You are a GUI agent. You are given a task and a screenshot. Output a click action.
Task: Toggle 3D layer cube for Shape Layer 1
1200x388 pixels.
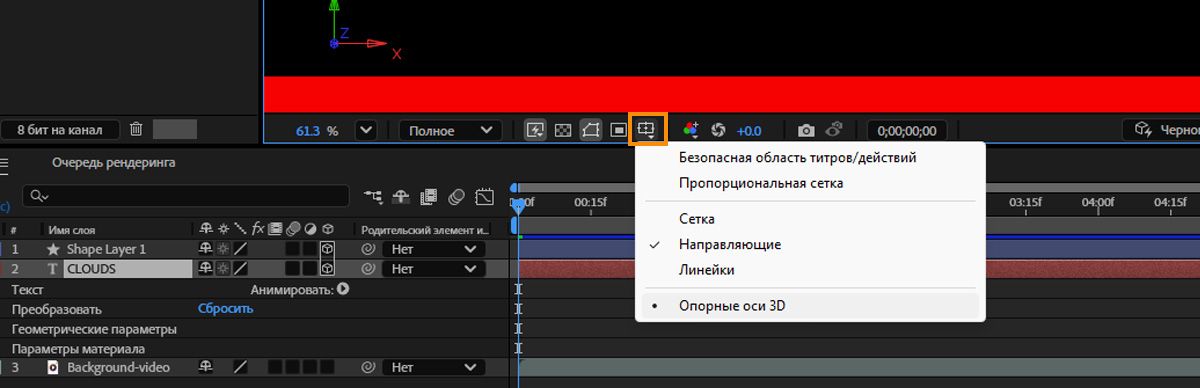(x=326, y=249)
